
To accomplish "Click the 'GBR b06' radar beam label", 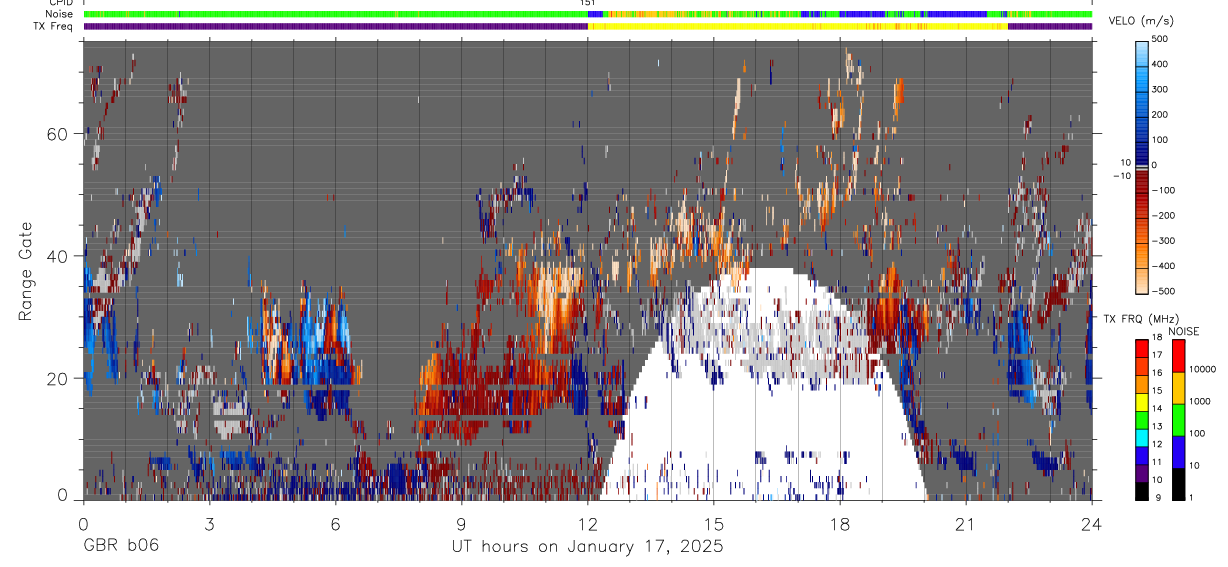I will (120, 547).
